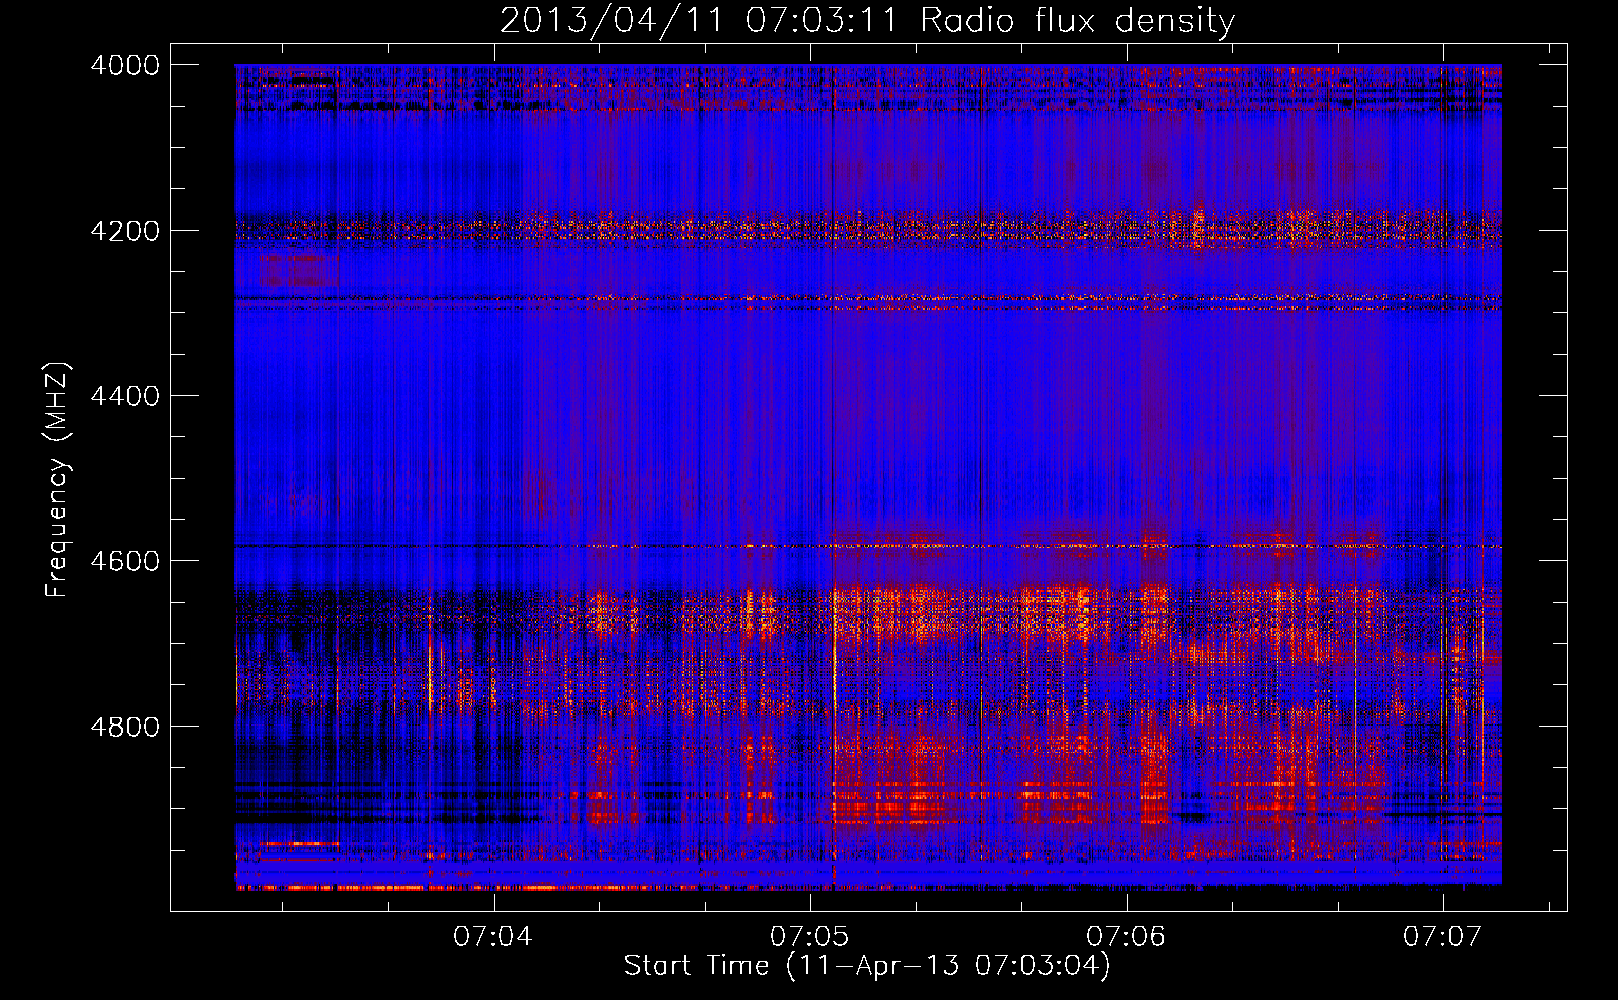
Task: Click the 4400 frequency tick label
Action: [x=125, y=396]
